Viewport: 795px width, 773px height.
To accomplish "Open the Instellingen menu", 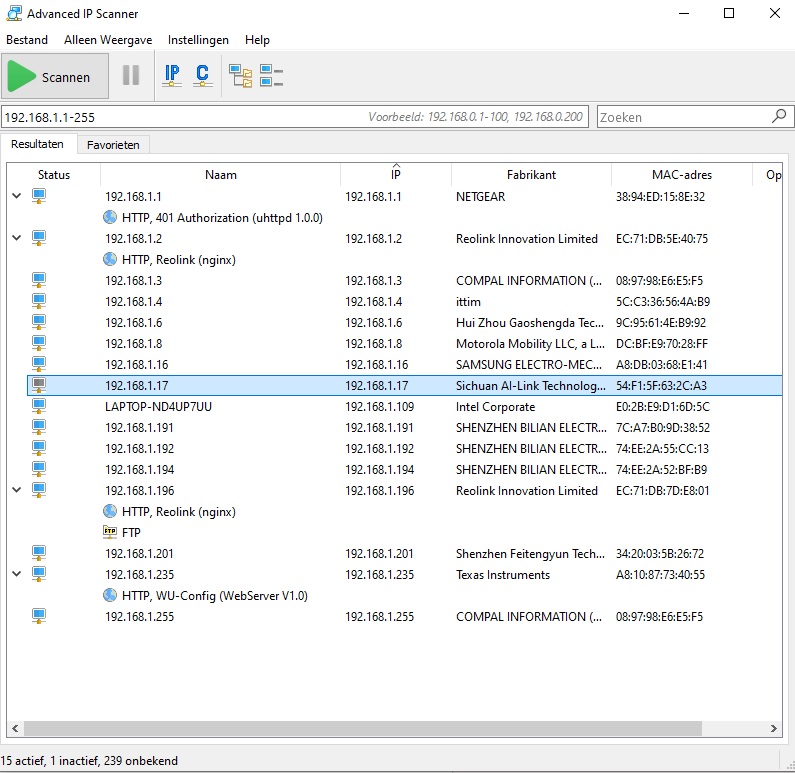I will tap(198, 40).
